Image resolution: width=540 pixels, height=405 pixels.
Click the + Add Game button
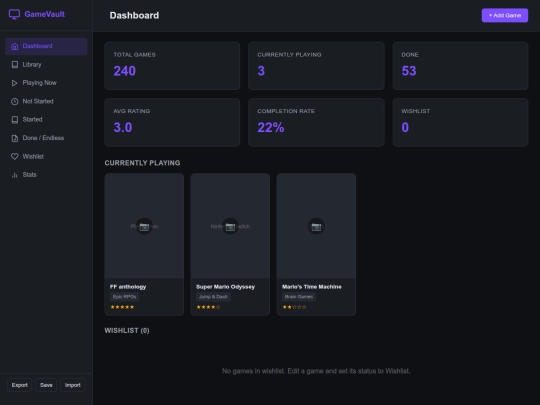(505, 15)
